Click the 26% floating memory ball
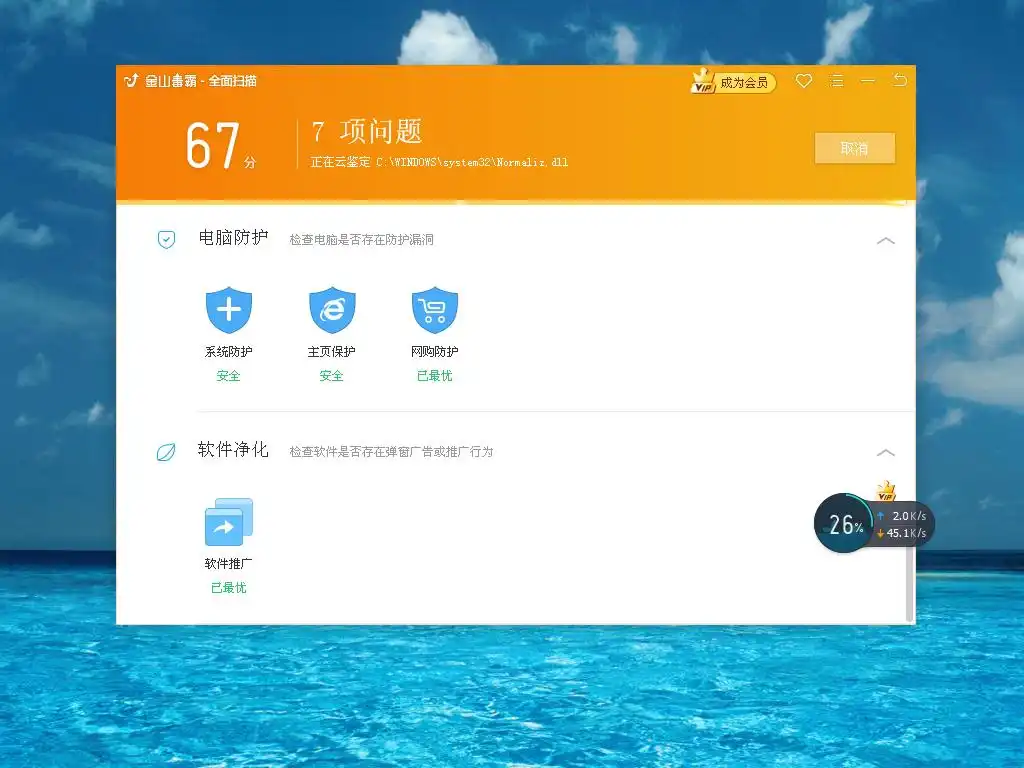This screenshot has height=768, width=1024. tap(844, 523)
